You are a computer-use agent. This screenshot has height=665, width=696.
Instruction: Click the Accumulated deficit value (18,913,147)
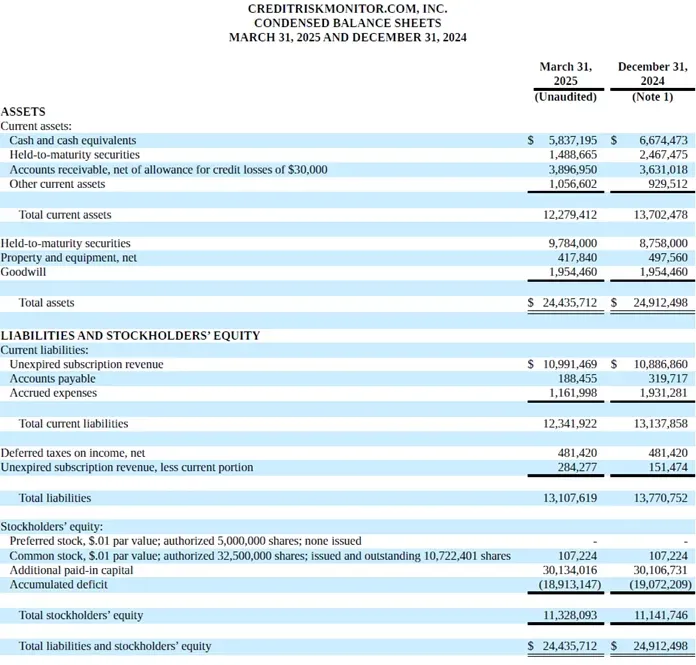click(x=570, y=584)
